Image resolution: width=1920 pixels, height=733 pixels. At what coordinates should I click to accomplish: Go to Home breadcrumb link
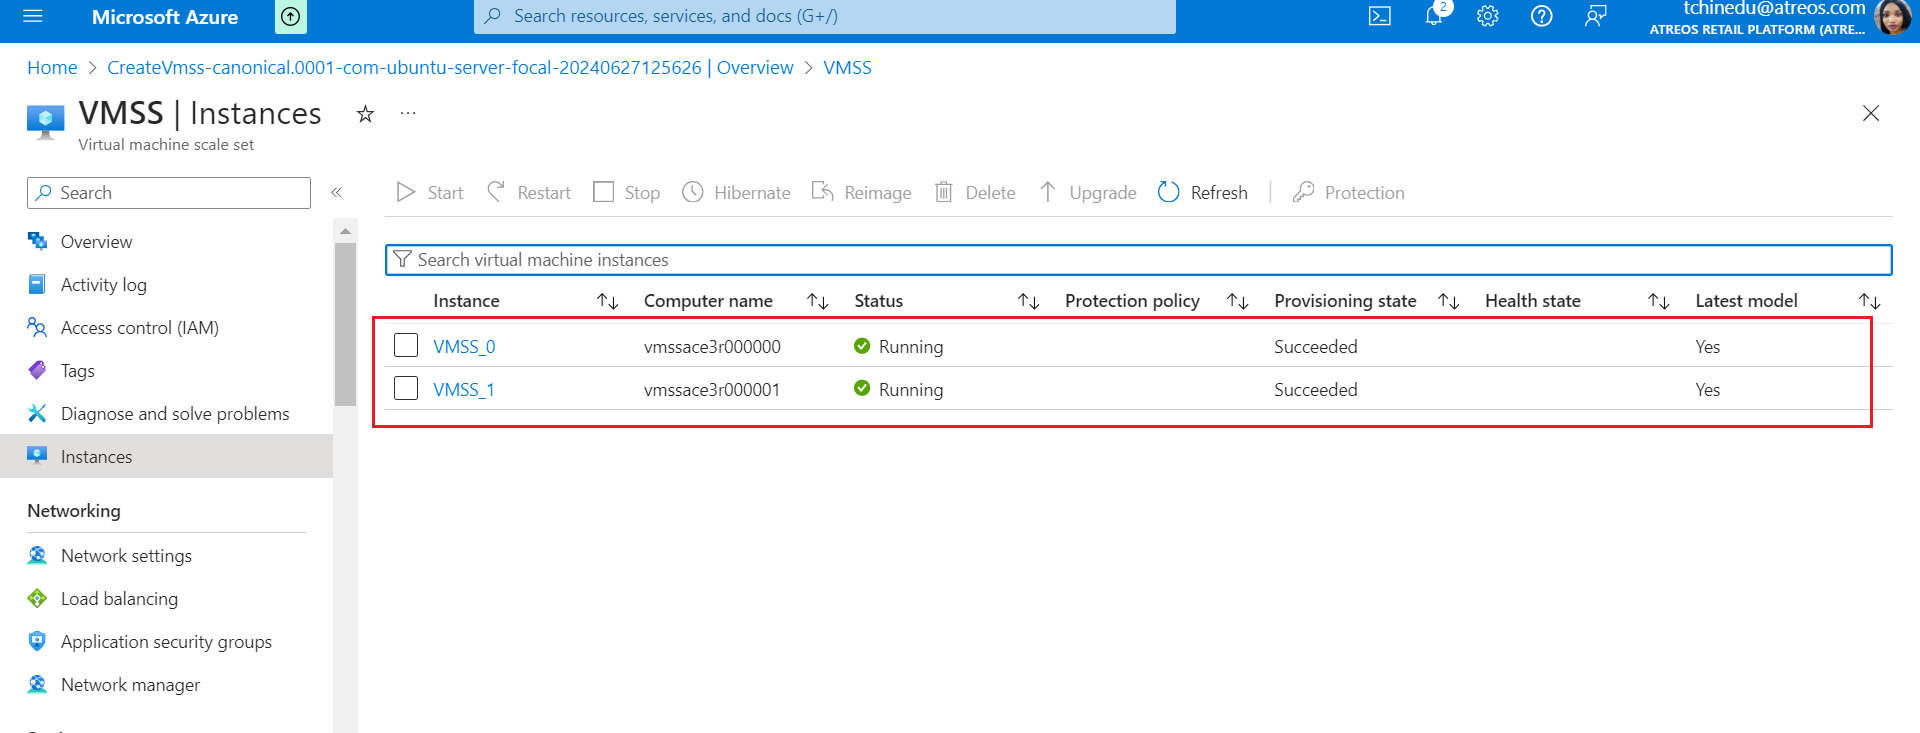click(x=52, y=68)
